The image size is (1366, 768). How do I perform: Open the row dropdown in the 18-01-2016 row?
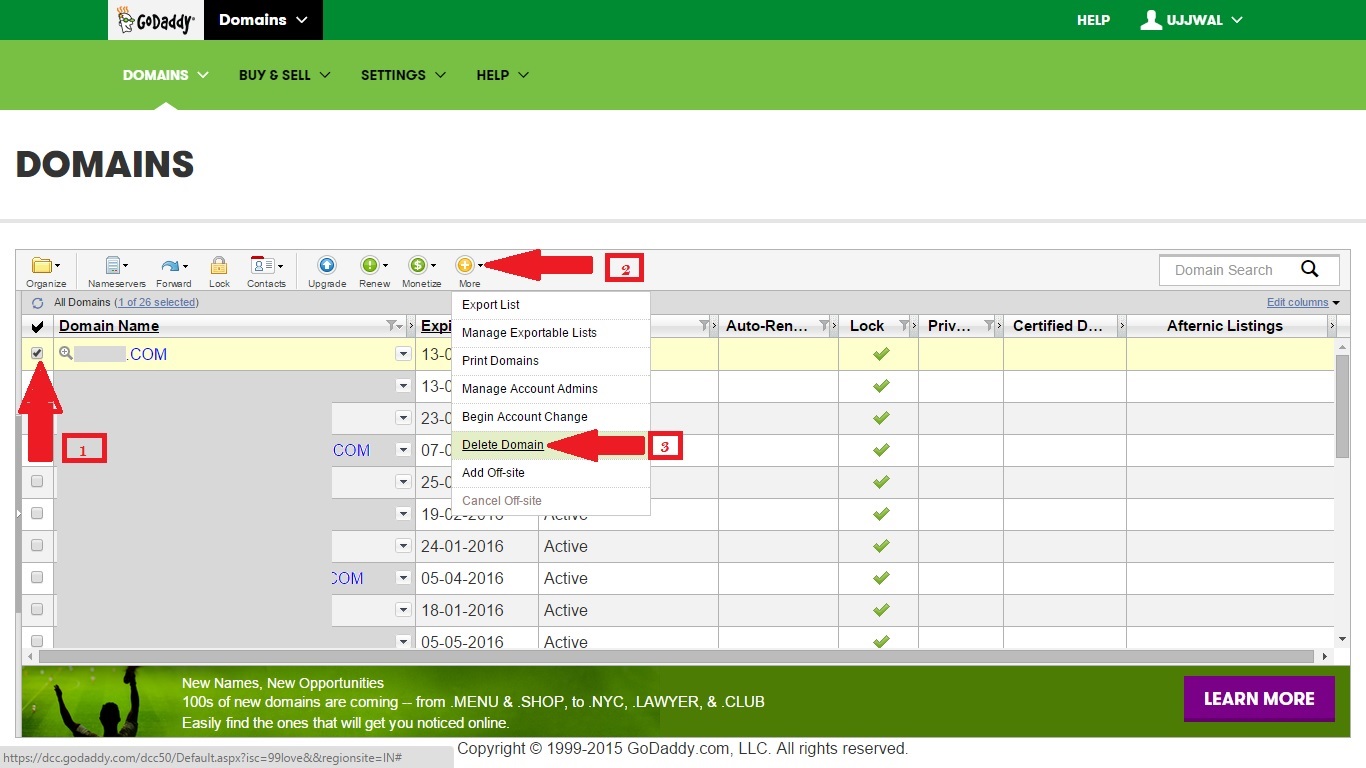pos(403,610)
